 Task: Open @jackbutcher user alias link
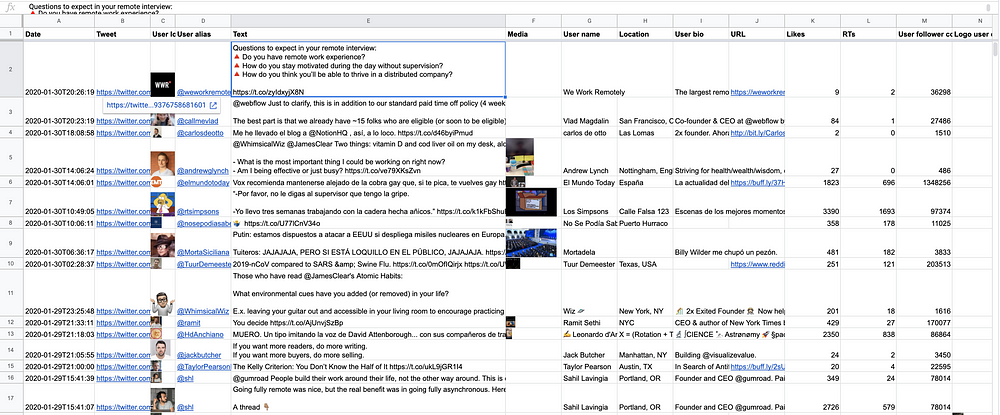tap(198, 354)
